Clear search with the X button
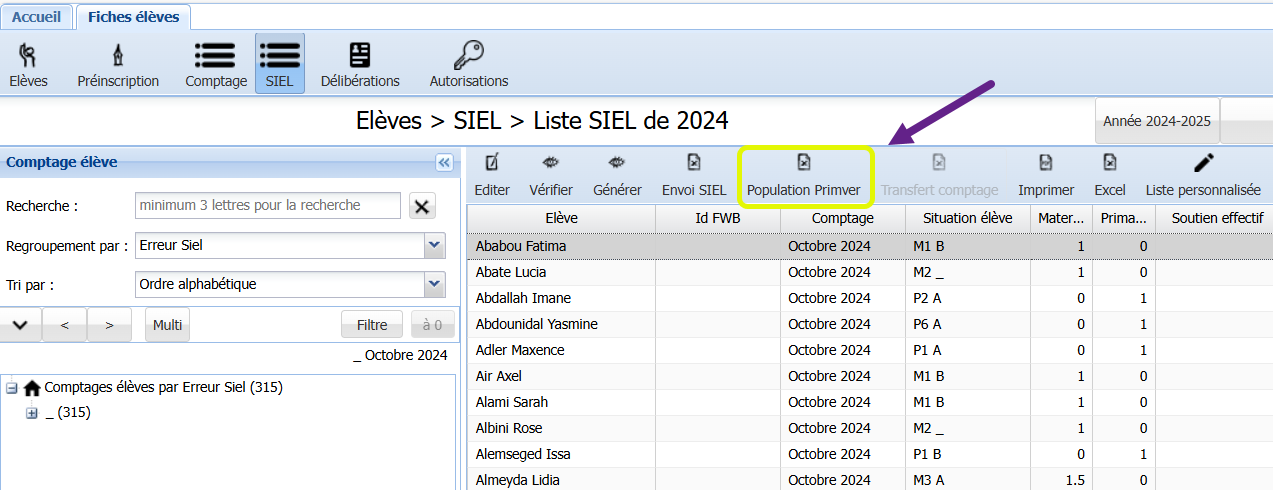The image size is (1273, 490). (x=422, y=206)
